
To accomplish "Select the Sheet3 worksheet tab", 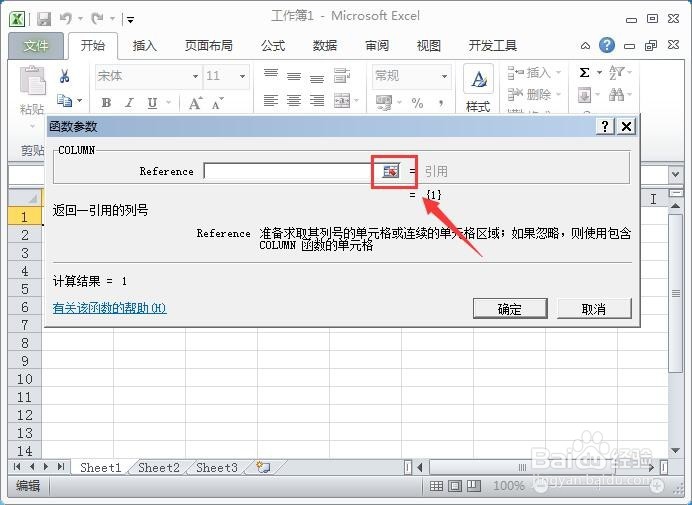I will (217, 467).
